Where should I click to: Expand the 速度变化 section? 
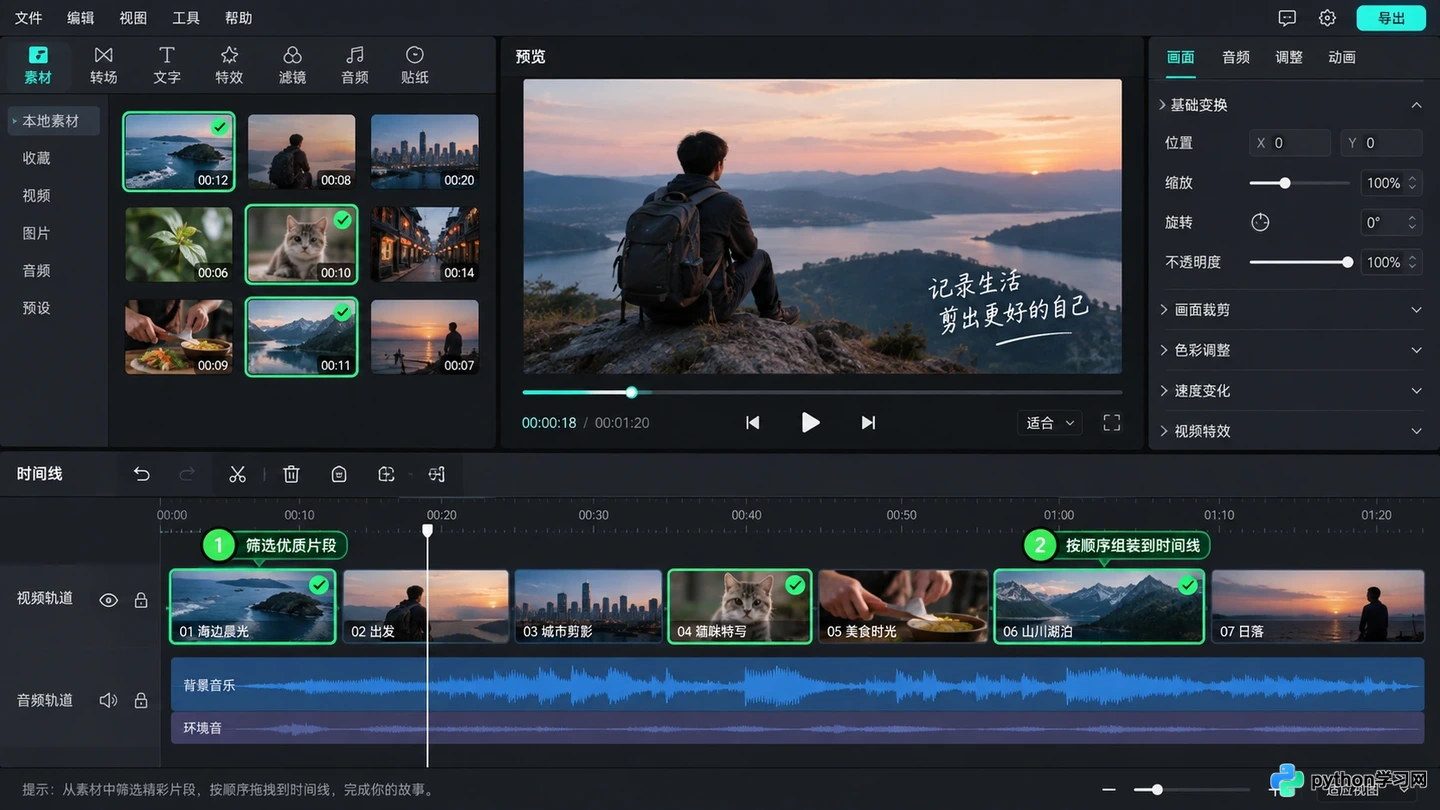tap(1290, 391)
